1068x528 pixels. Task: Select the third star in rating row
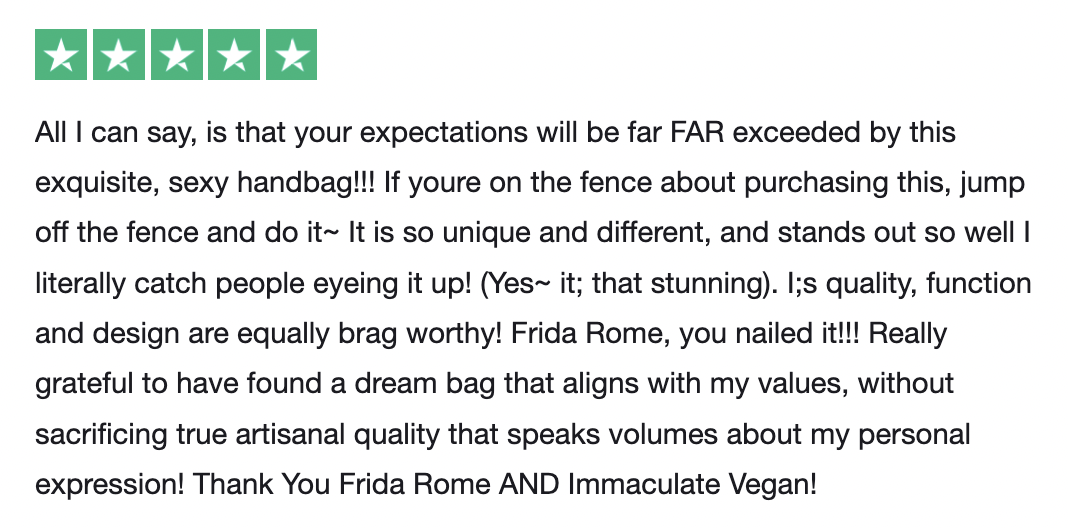click(x=176, y=55)
